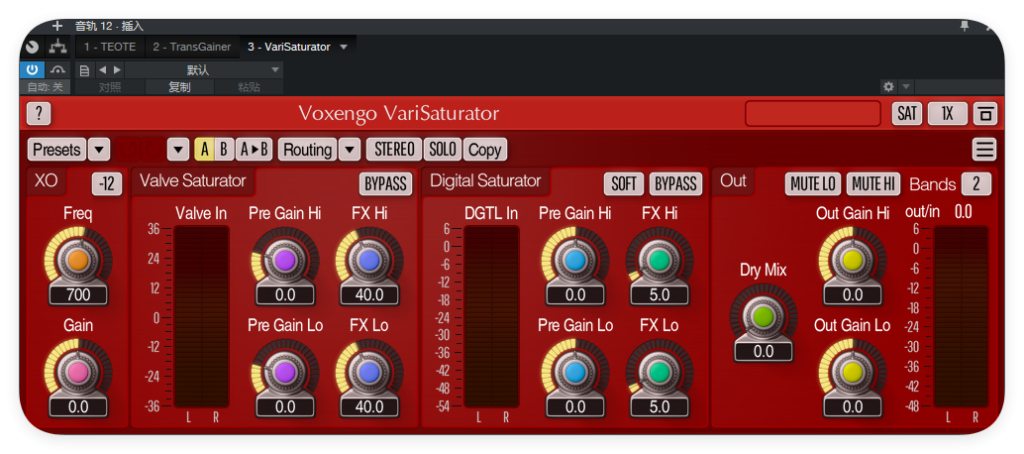This screenshot has height=454, width=1024.
Task: Click the Freq value field showing 700
Action: (x=78, y=295)
